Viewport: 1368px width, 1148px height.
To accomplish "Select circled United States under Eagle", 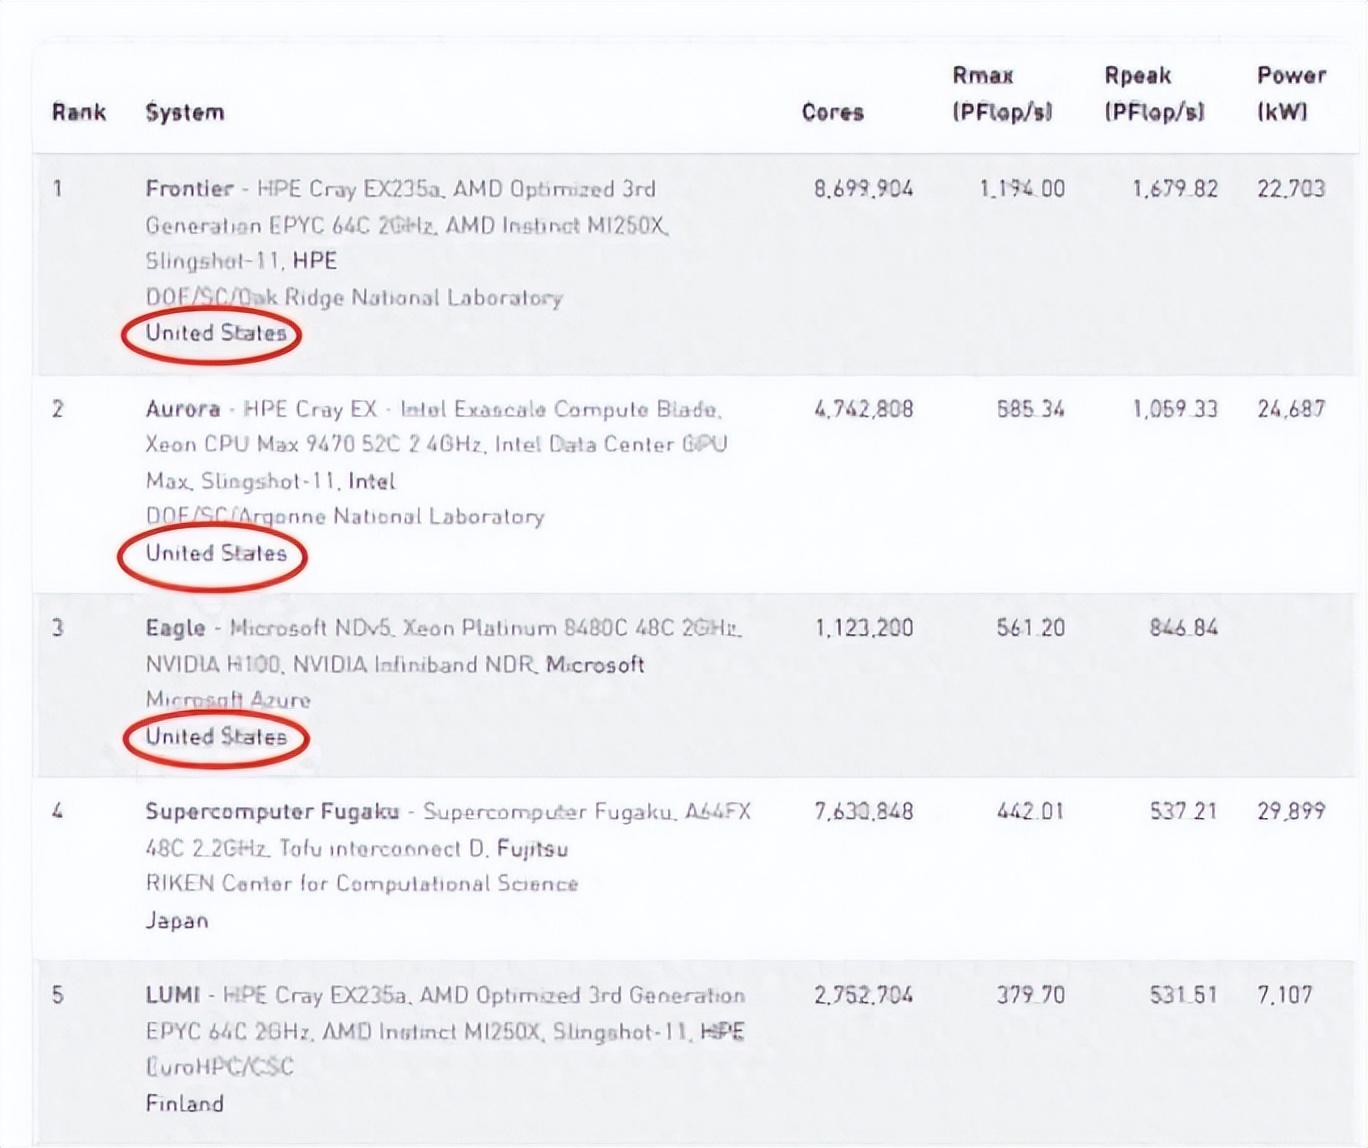I will (x=216, y=737).
